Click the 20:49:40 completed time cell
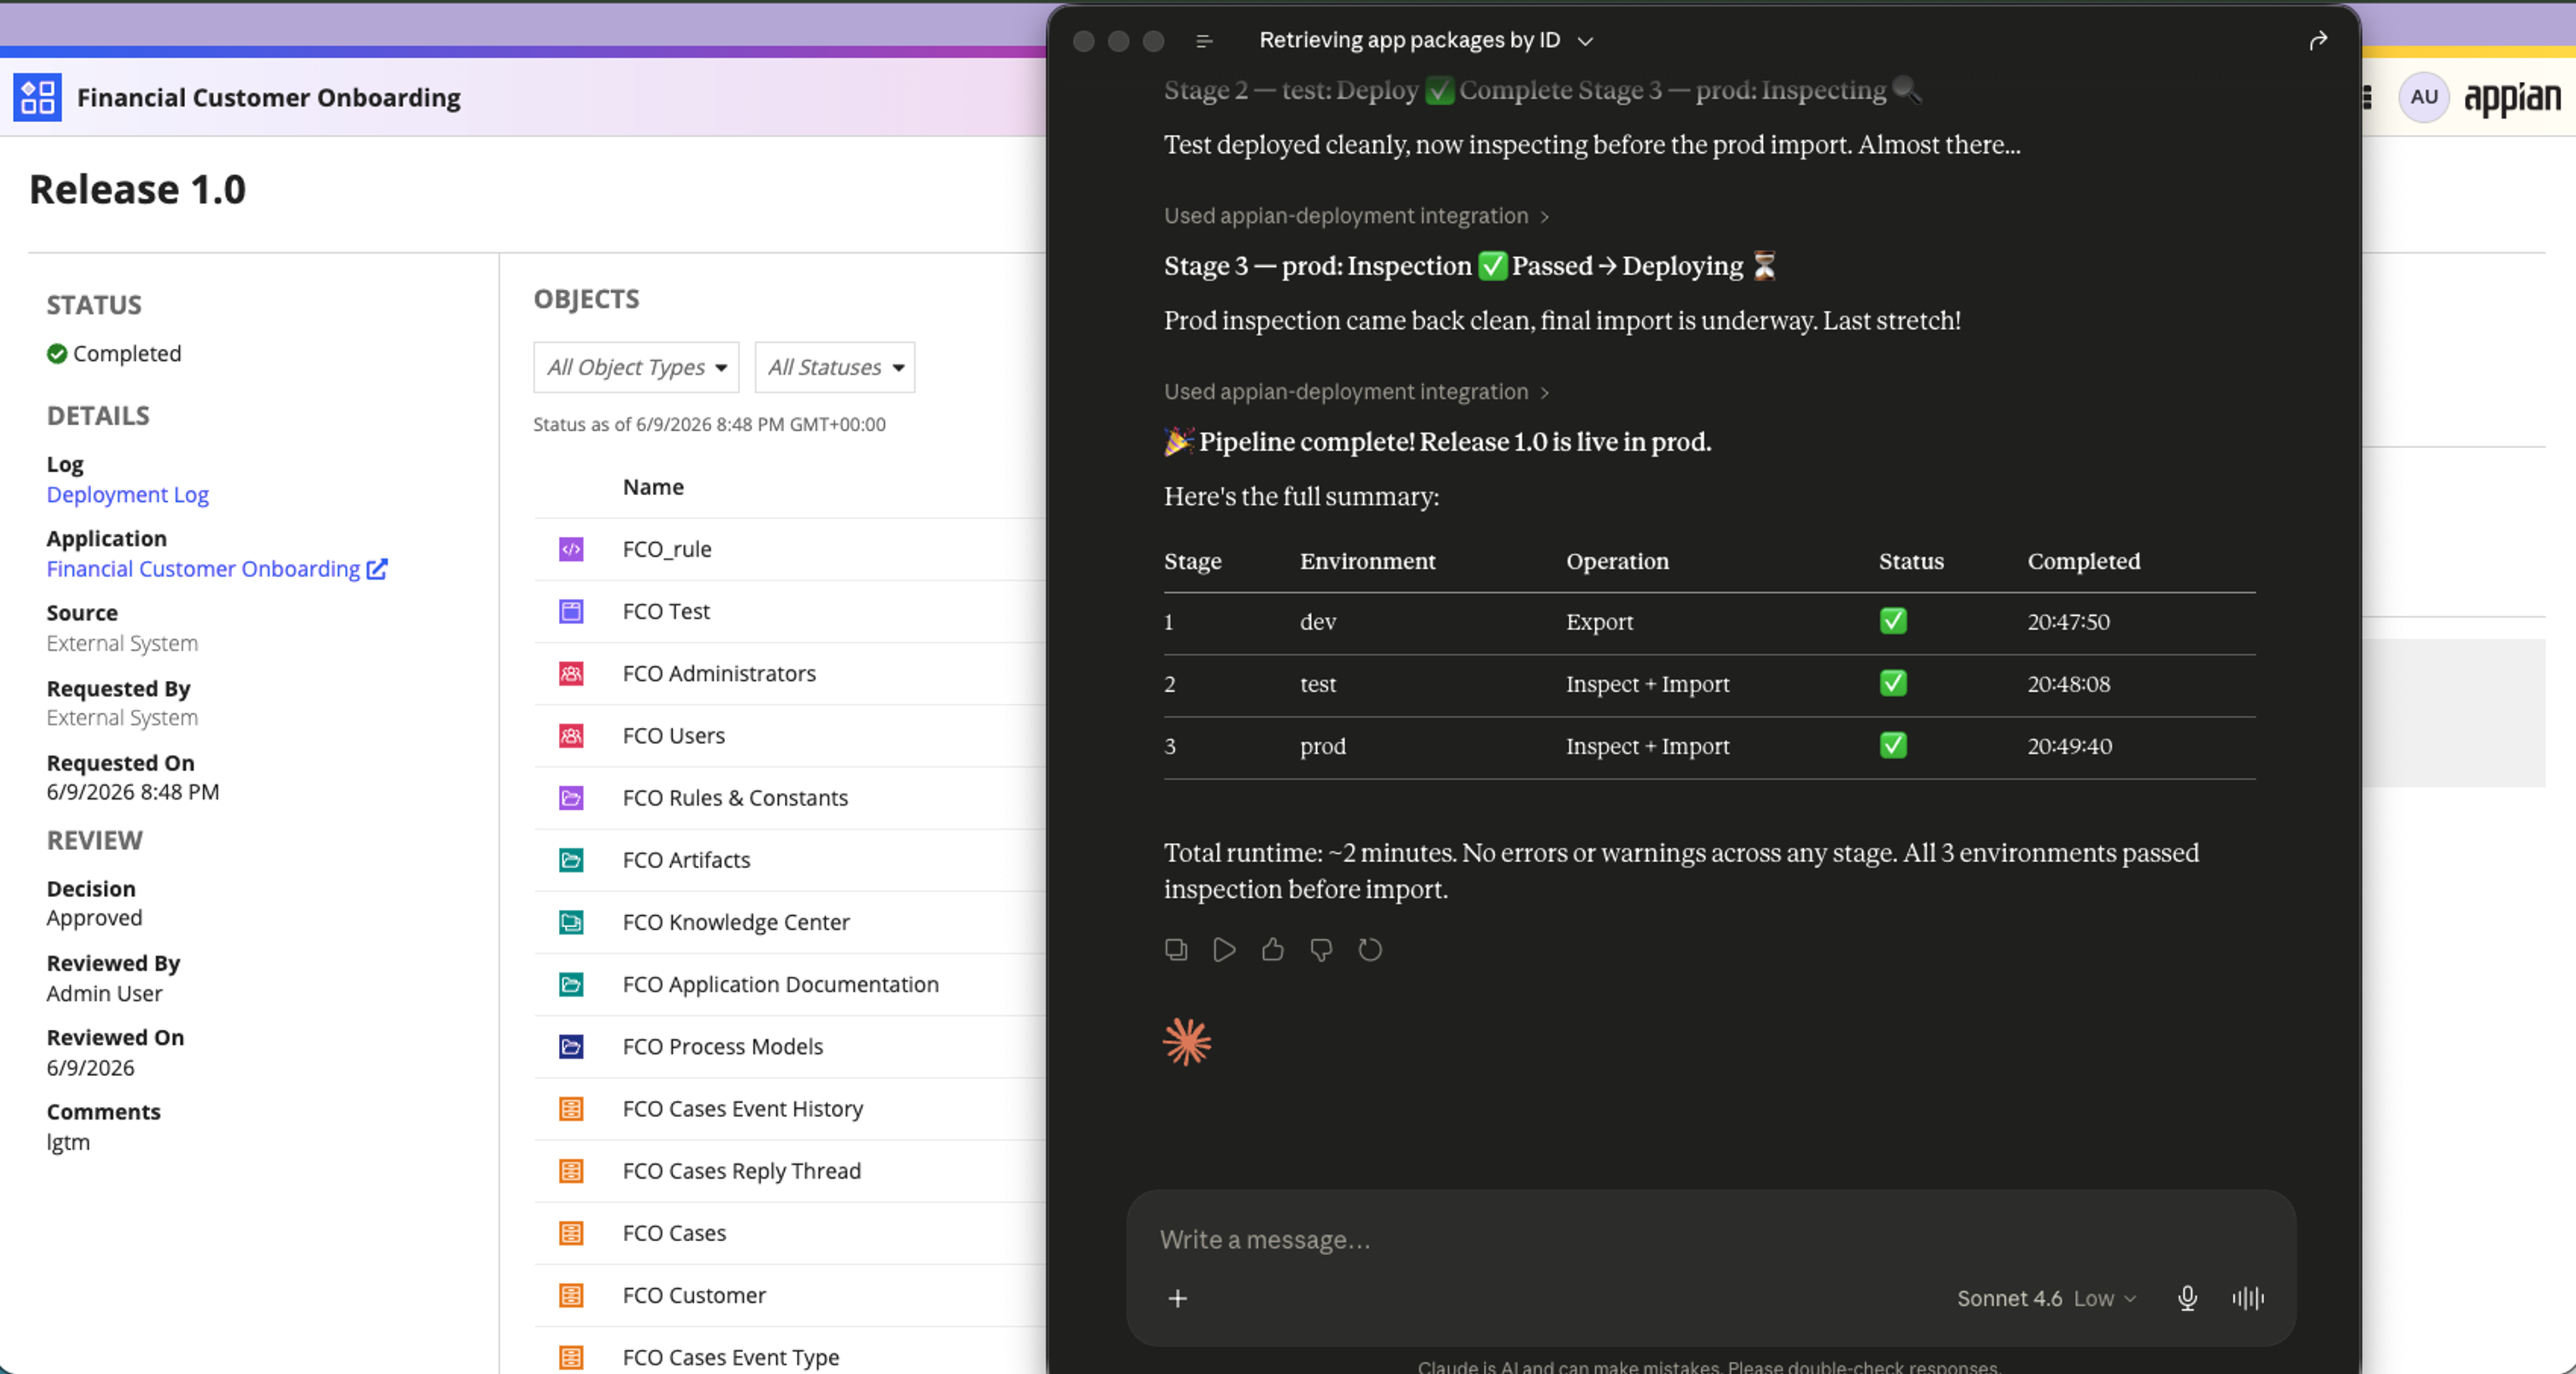The image size is (2576, 1374). tap(2069, 746)
